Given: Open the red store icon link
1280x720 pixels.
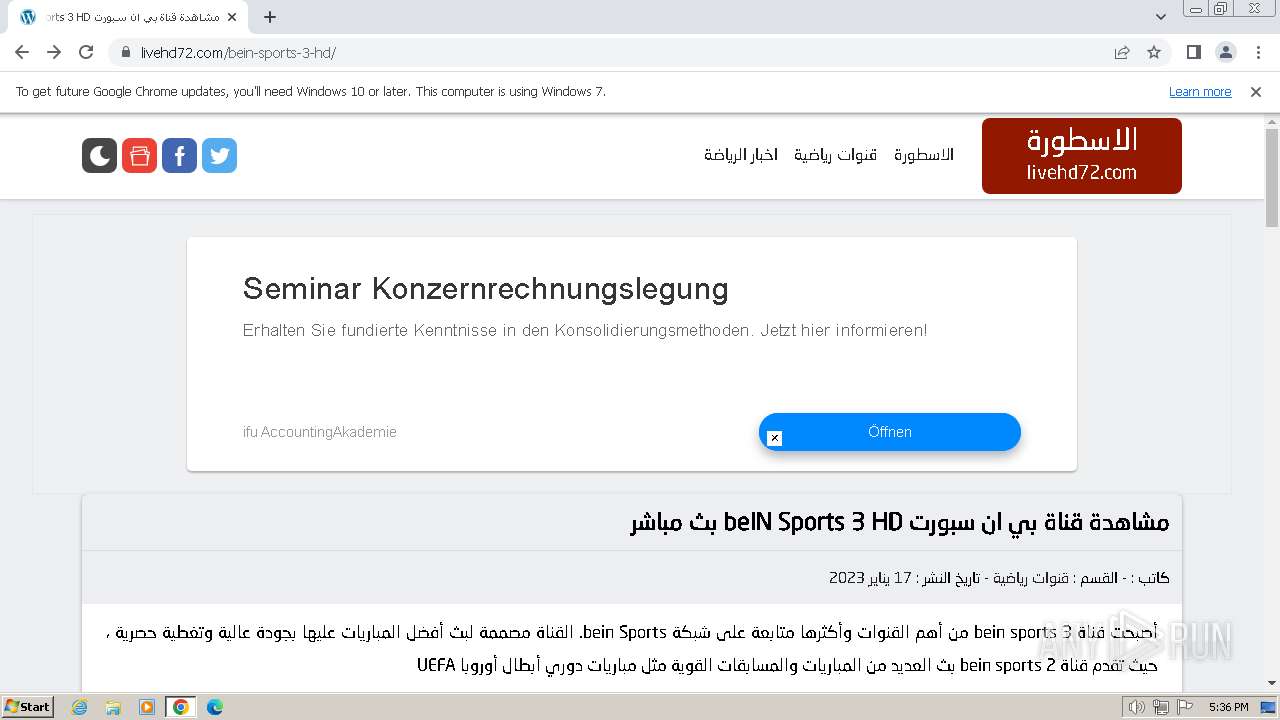Looking at the screenshot, I should coord(139,156).
